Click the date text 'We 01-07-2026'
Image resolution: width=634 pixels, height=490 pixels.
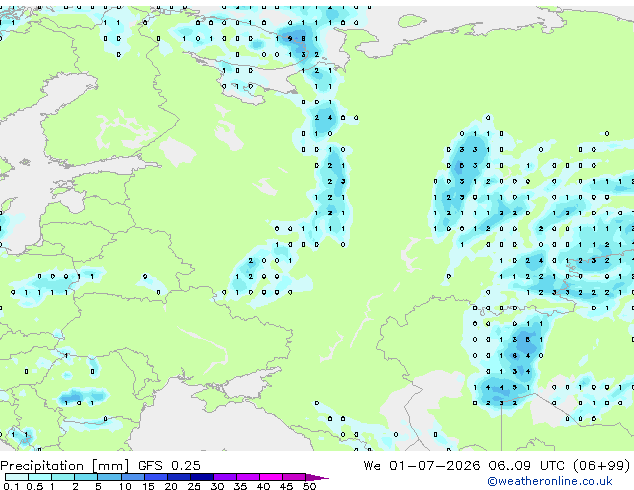pos(422,465)
